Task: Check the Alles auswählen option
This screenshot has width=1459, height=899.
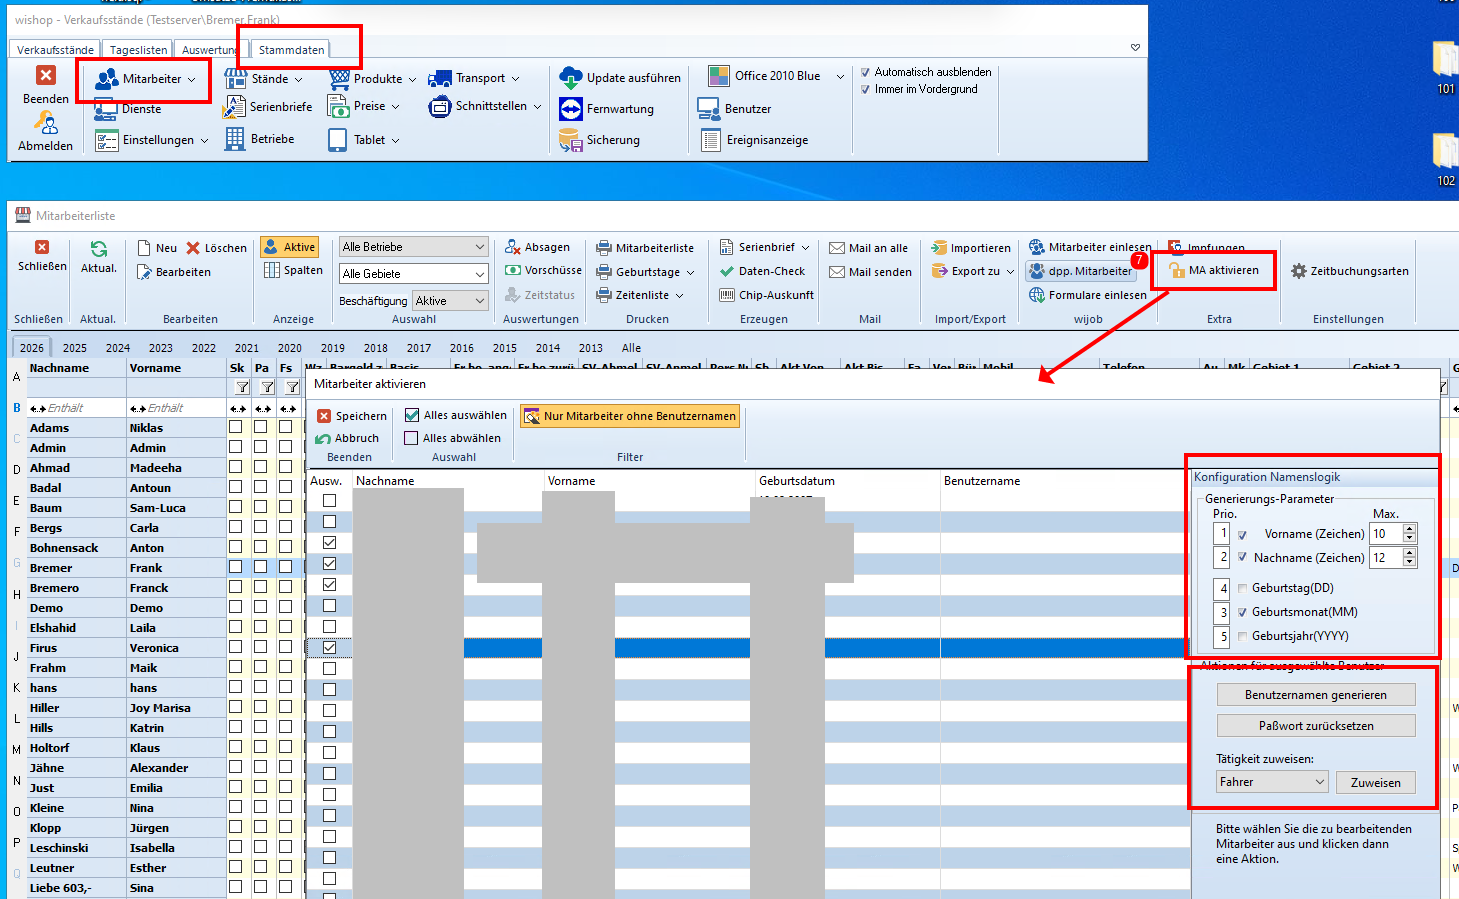Action: [x=412, y=415]
